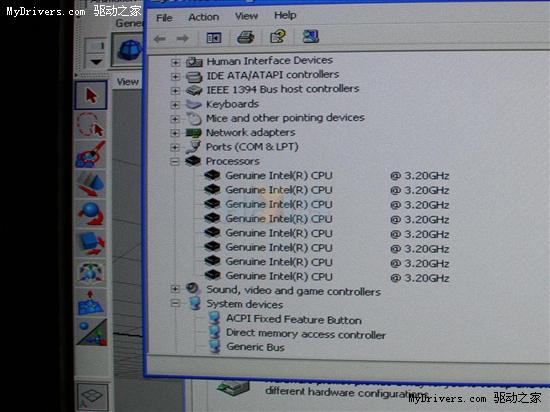This screenshot has height=412, width=550.
Task: Expand IDE ATA/ATAPI controllers node
Action: click(x=175, y=76)
